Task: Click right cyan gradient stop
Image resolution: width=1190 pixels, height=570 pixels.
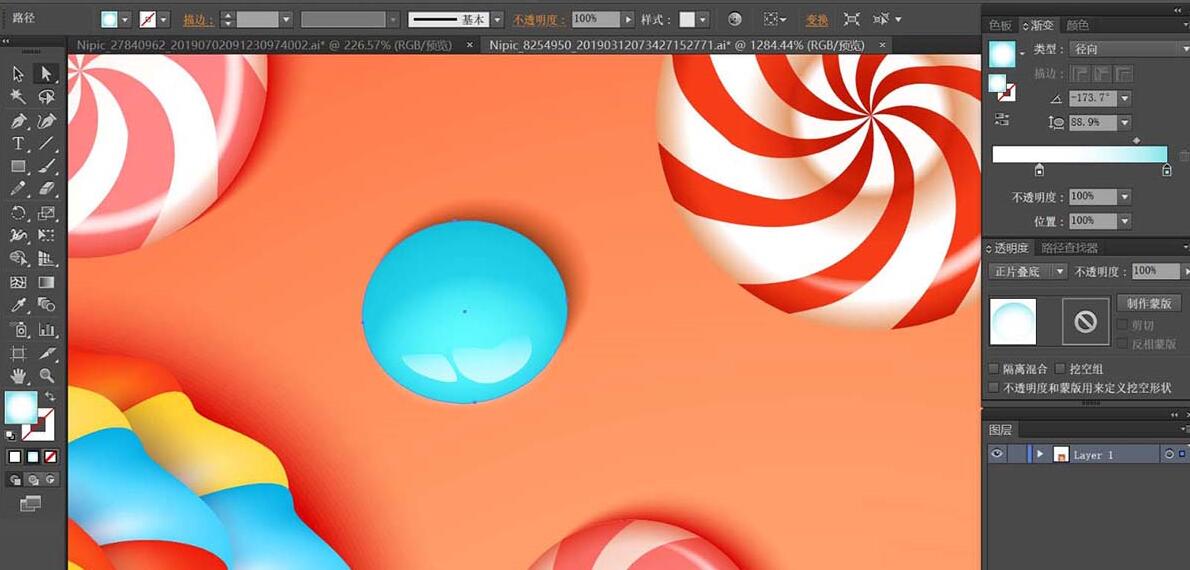Action: [x=1166, y=170]
